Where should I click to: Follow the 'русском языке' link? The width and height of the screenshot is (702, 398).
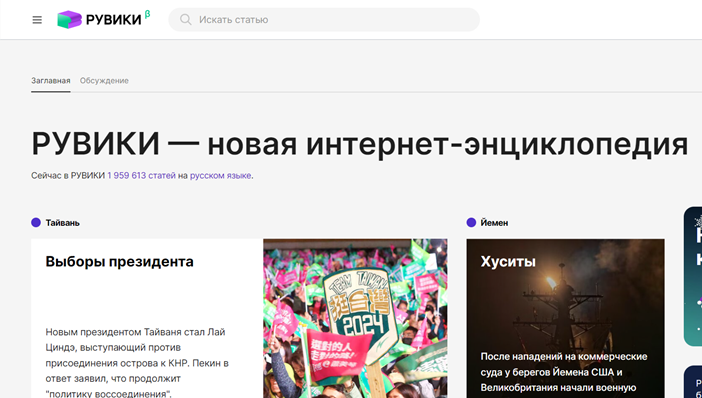tap(220, 175)
